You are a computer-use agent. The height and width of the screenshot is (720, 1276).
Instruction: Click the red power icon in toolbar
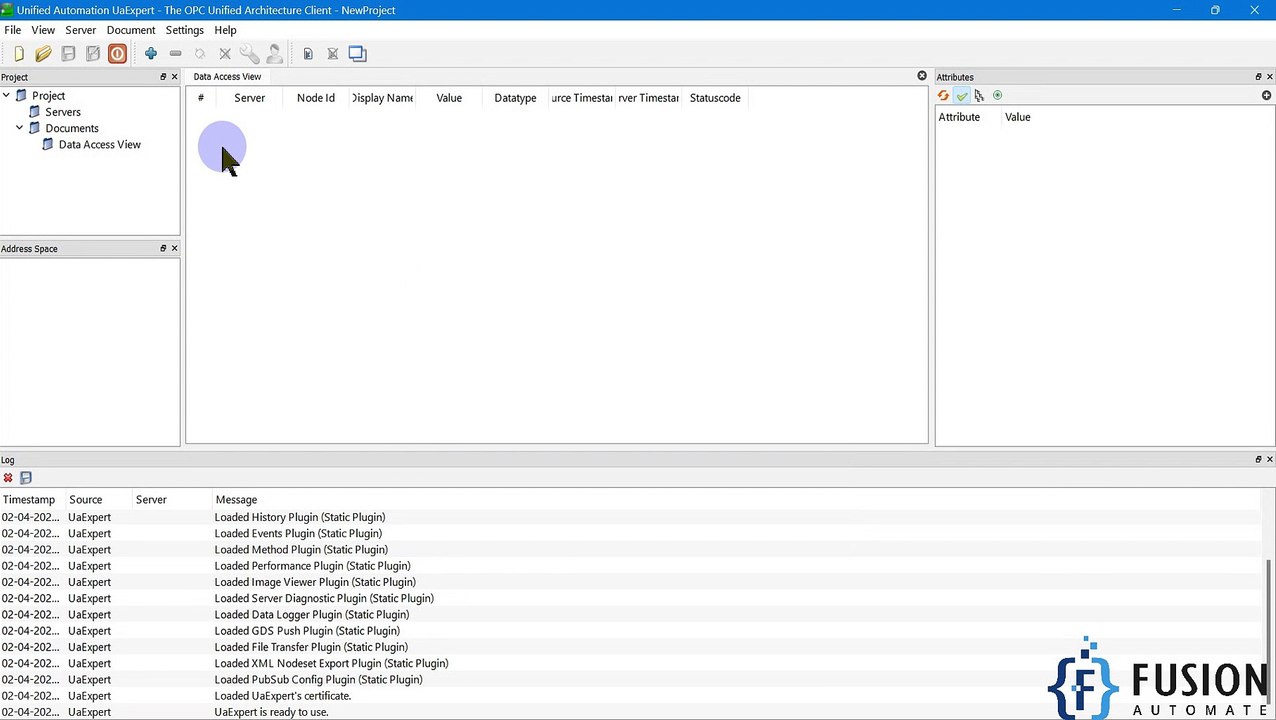click(x=117, y=54)
